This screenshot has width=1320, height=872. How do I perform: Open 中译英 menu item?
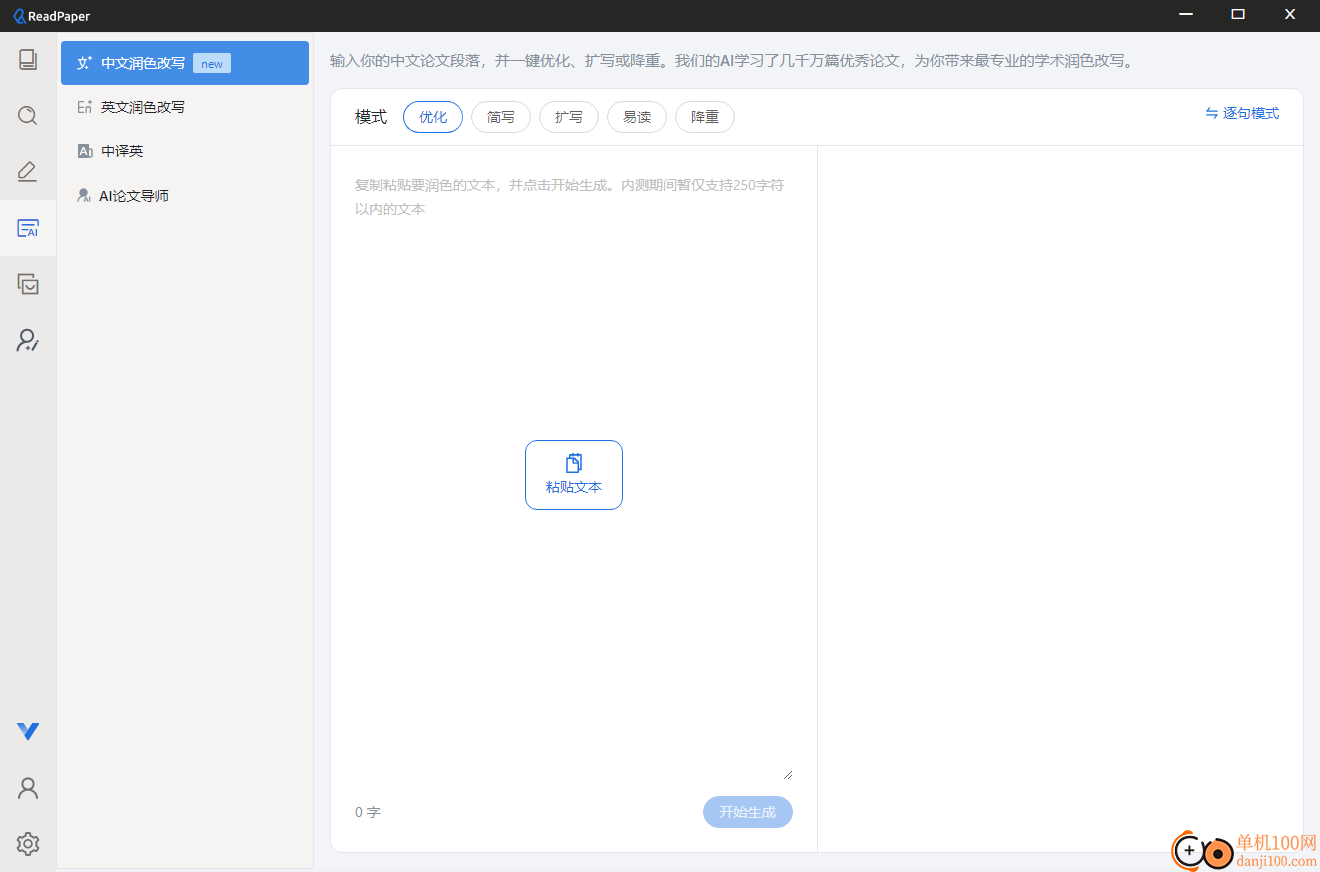[185, 151]
